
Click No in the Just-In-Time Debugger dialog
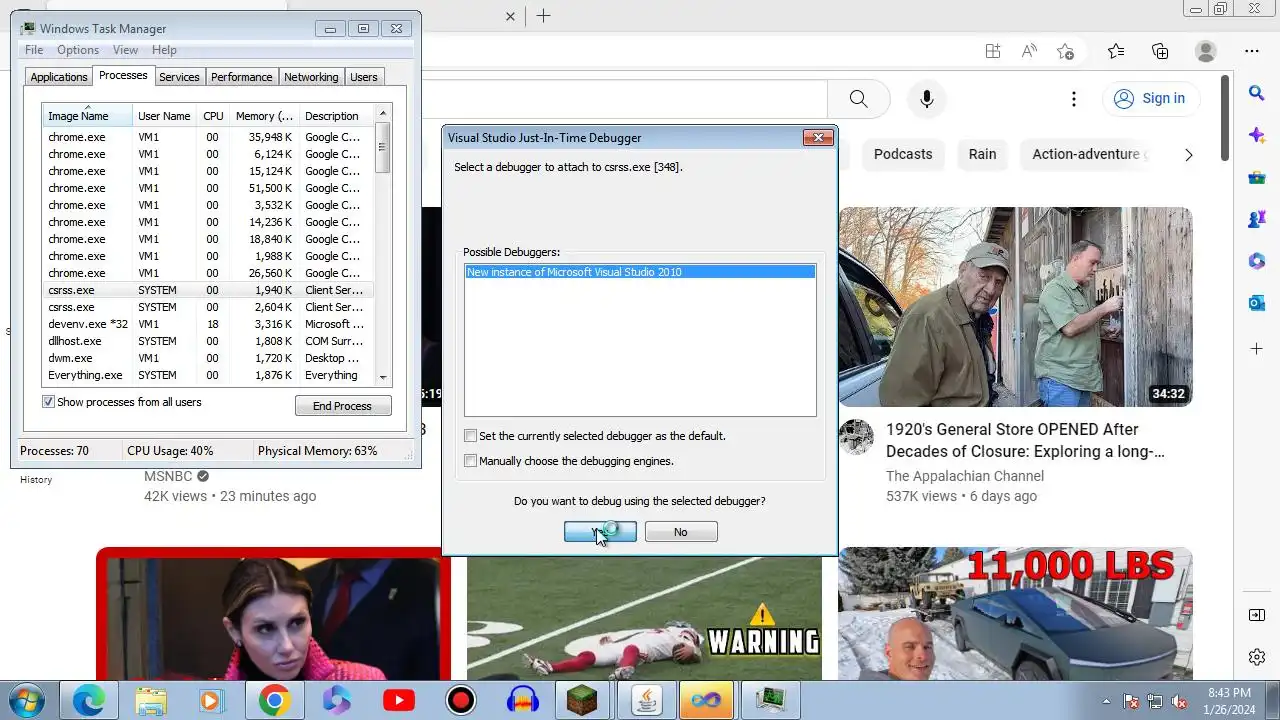point(681,532)
